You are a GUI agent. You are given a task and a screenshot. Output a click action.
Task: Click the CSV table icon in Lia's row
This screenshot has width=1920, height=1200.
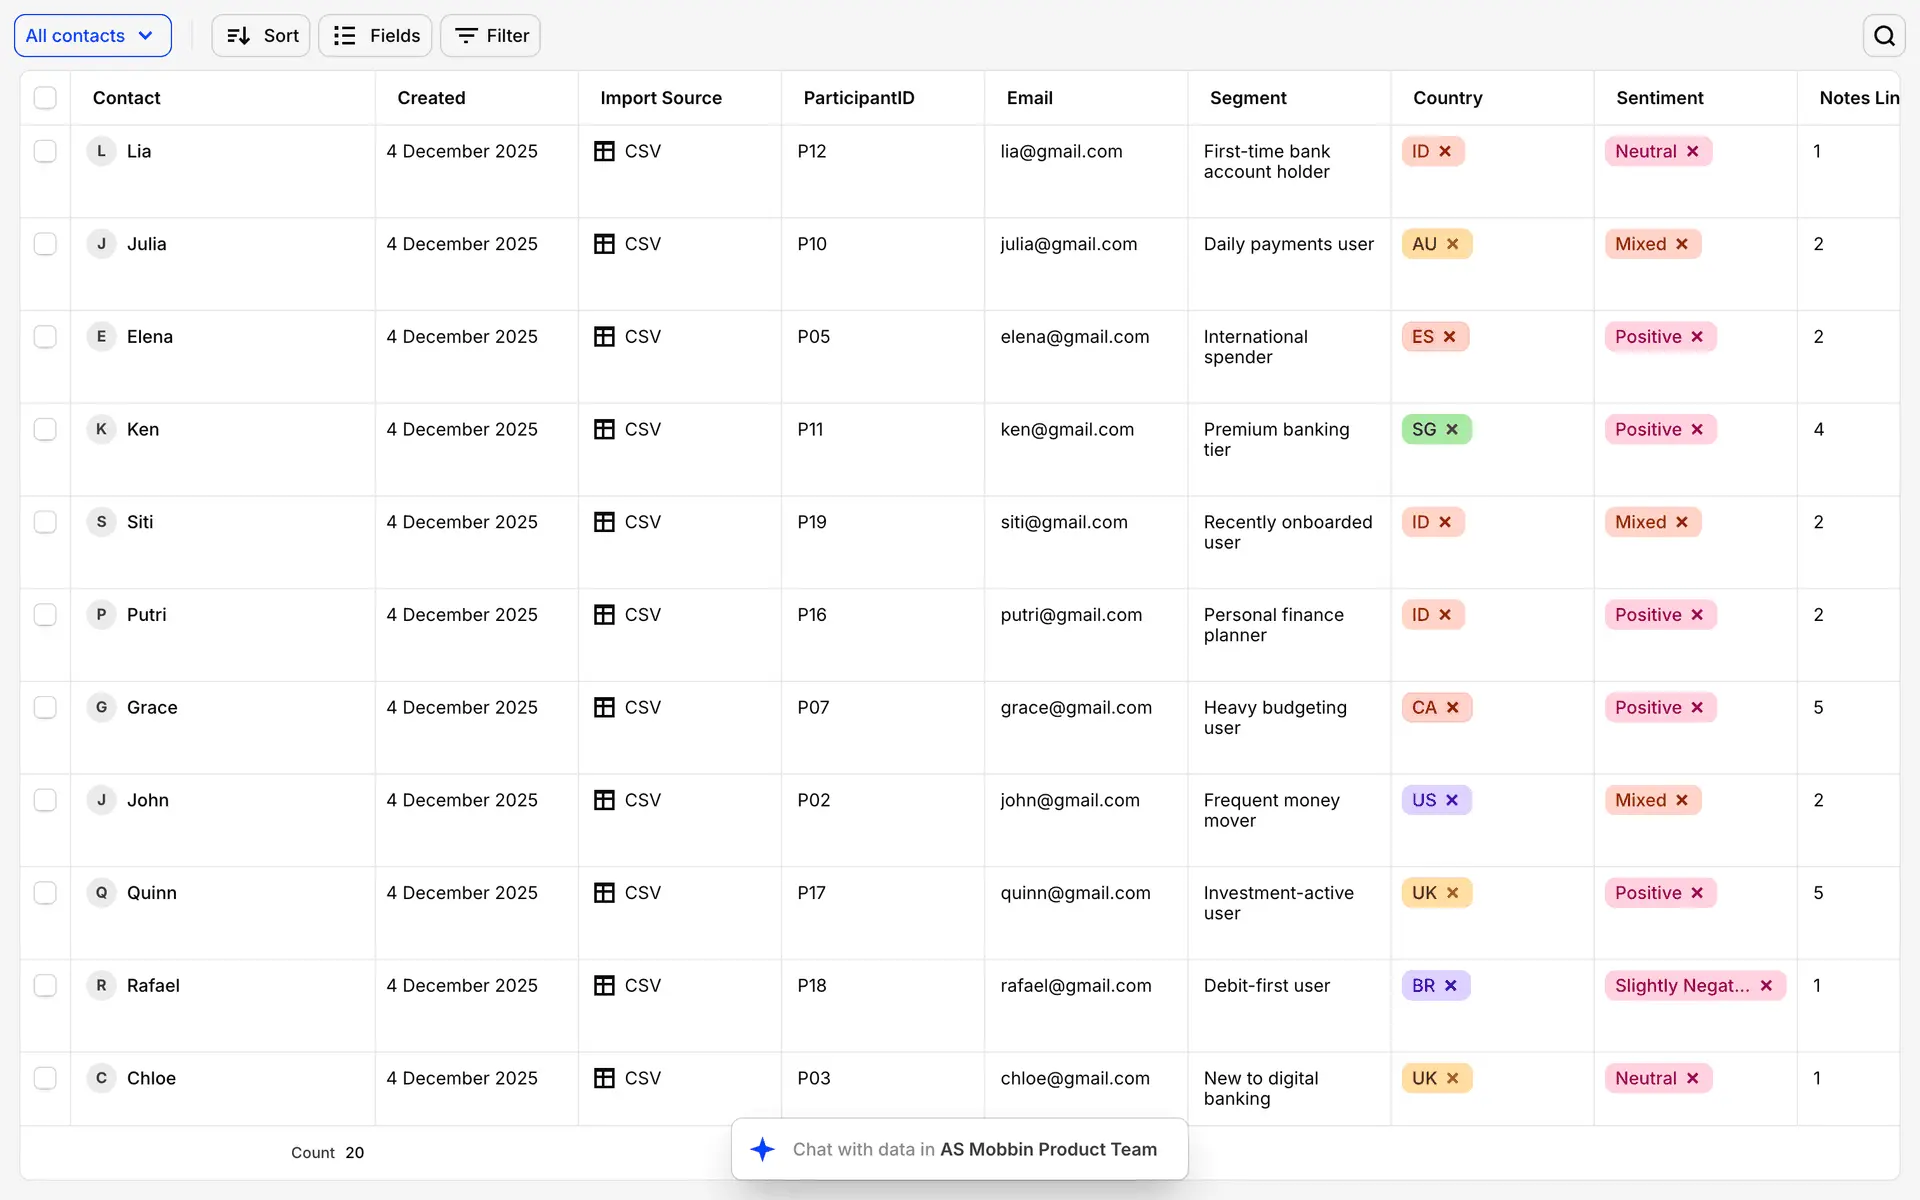(x=604, y=151)
